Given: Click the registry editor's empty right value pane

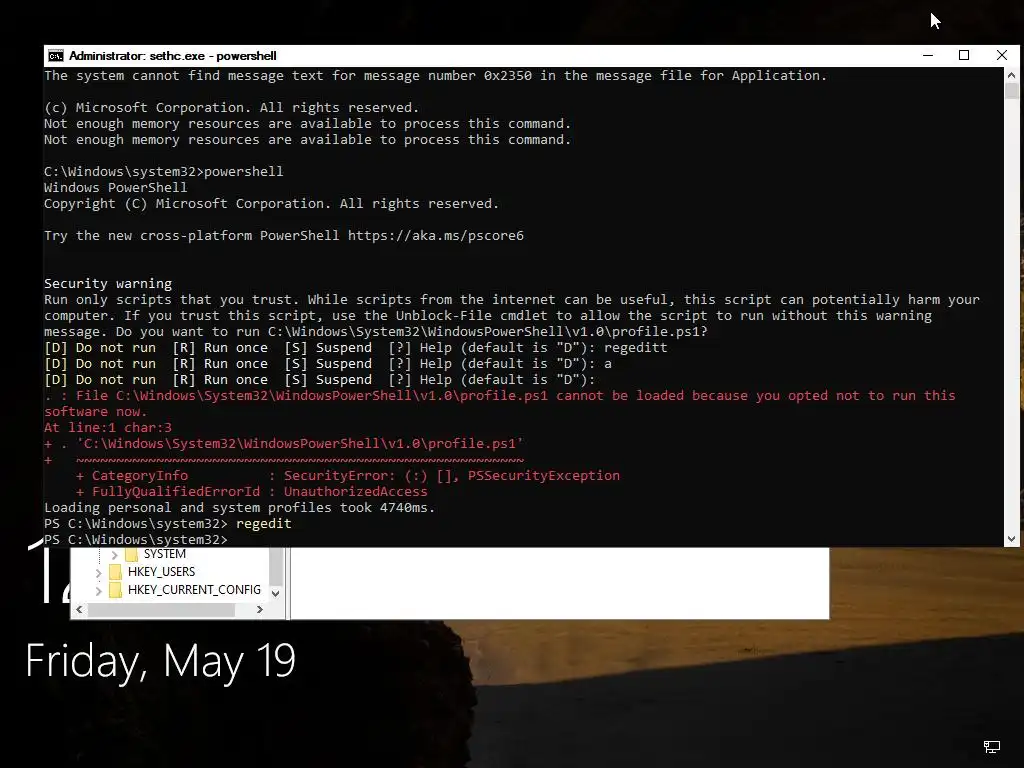Looking at the screenshot, I should coord(560,583).
